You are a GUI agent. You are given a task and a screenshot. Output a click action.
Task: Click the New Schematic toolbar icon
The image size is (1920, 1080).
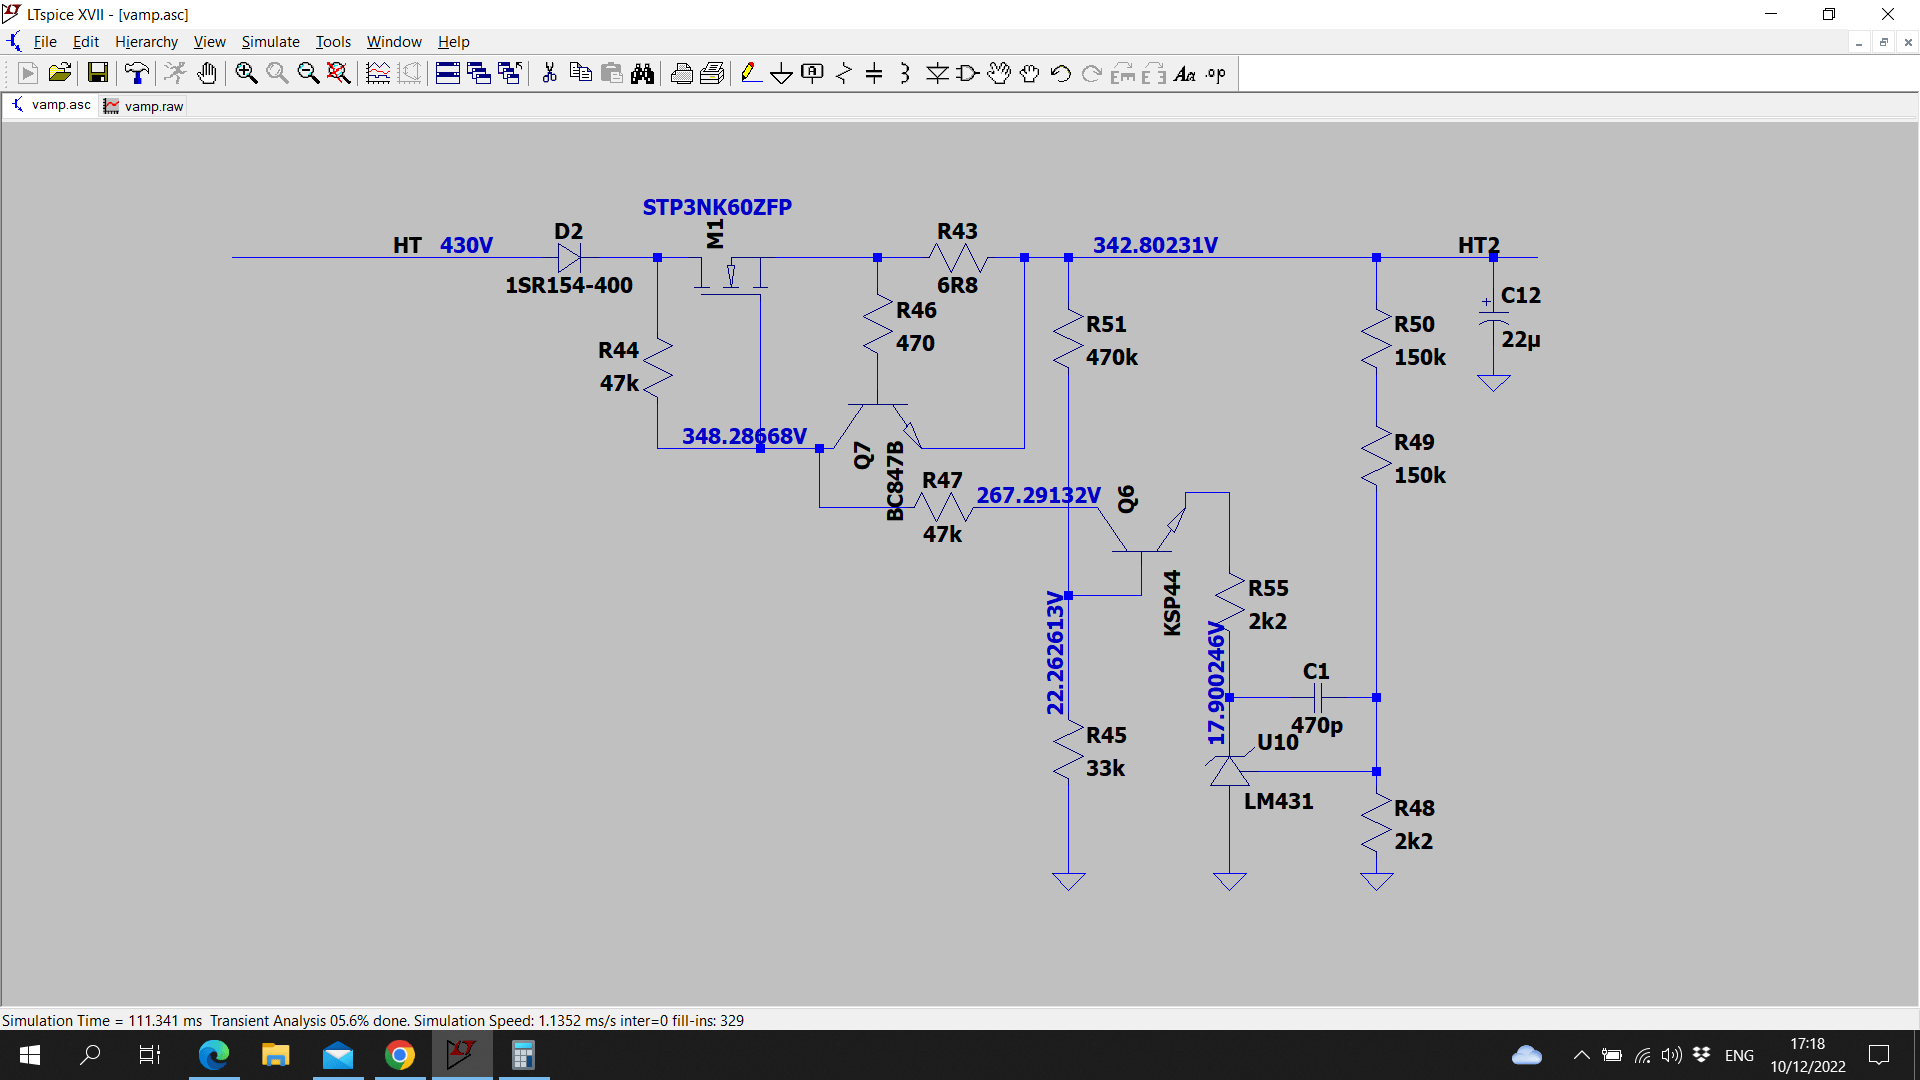[x=28, y=73]
